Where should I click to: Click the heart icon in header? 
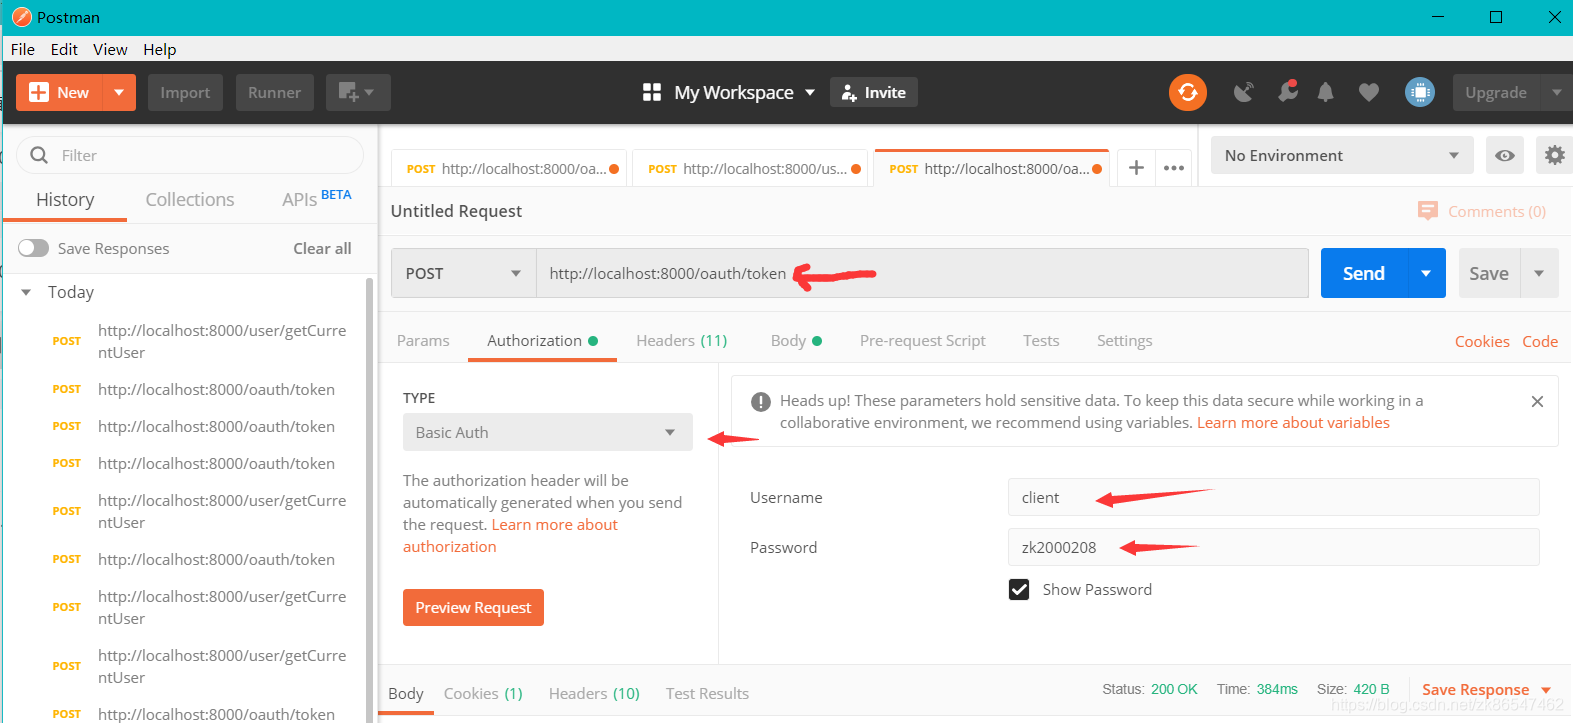[x=1368, y=92]
